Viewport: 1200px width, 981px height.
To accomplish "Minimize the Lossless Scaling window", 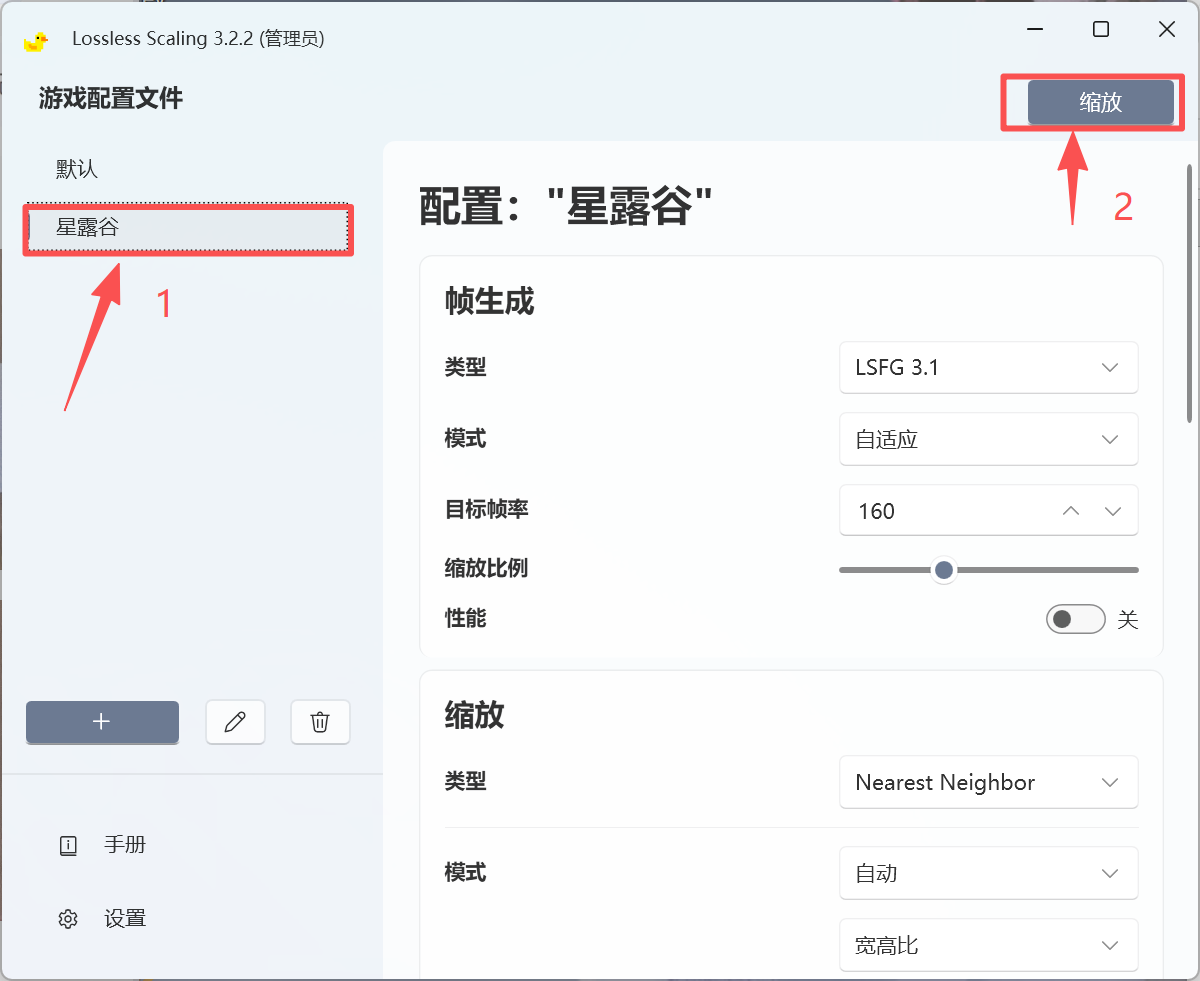I will [x=1035, y=29].
